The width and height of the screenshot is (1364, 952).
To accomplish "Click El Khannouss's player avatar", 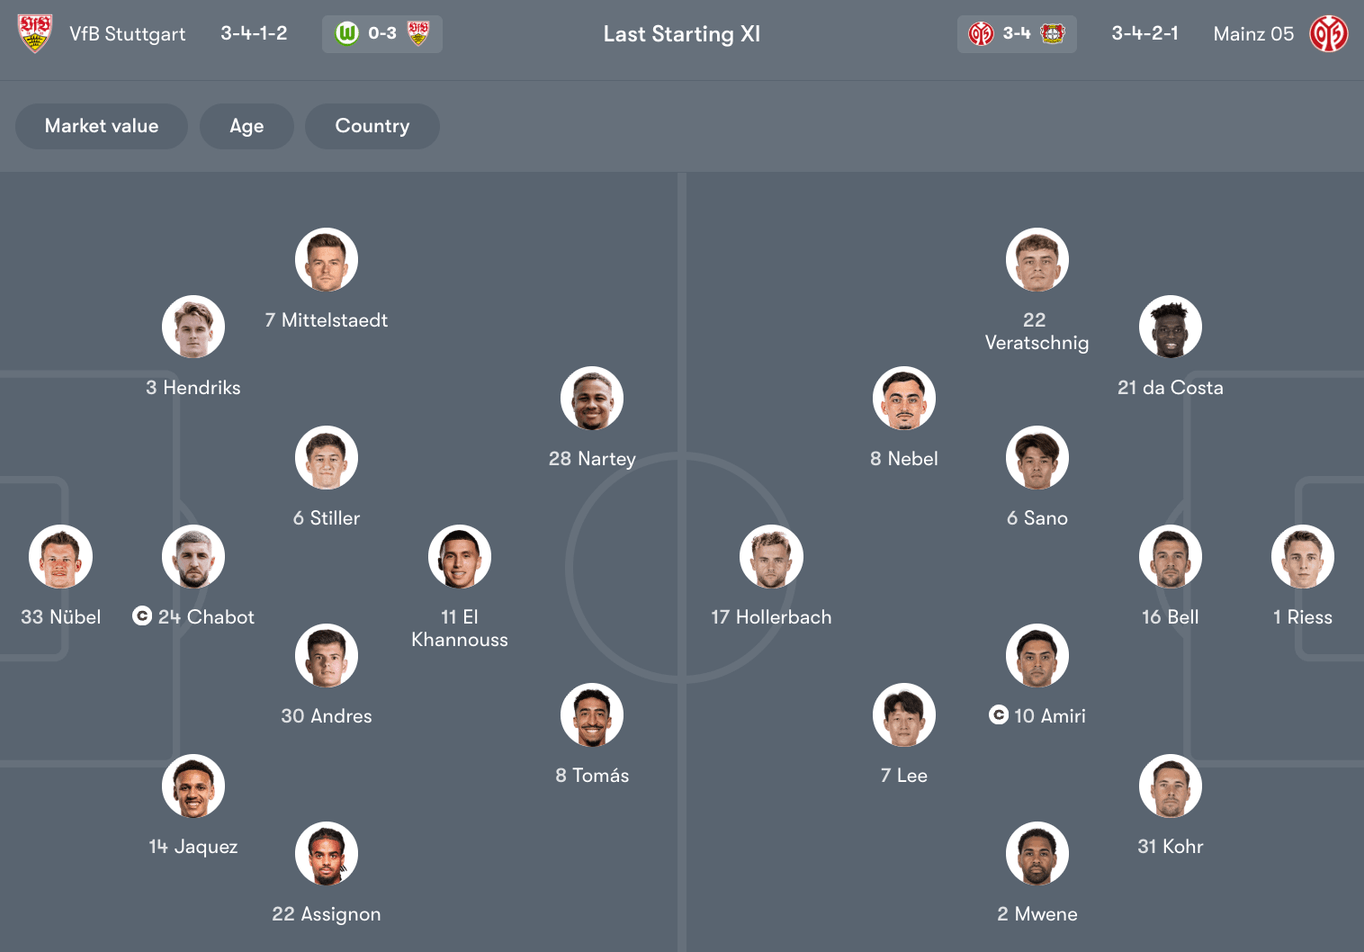I will point(459,557).
